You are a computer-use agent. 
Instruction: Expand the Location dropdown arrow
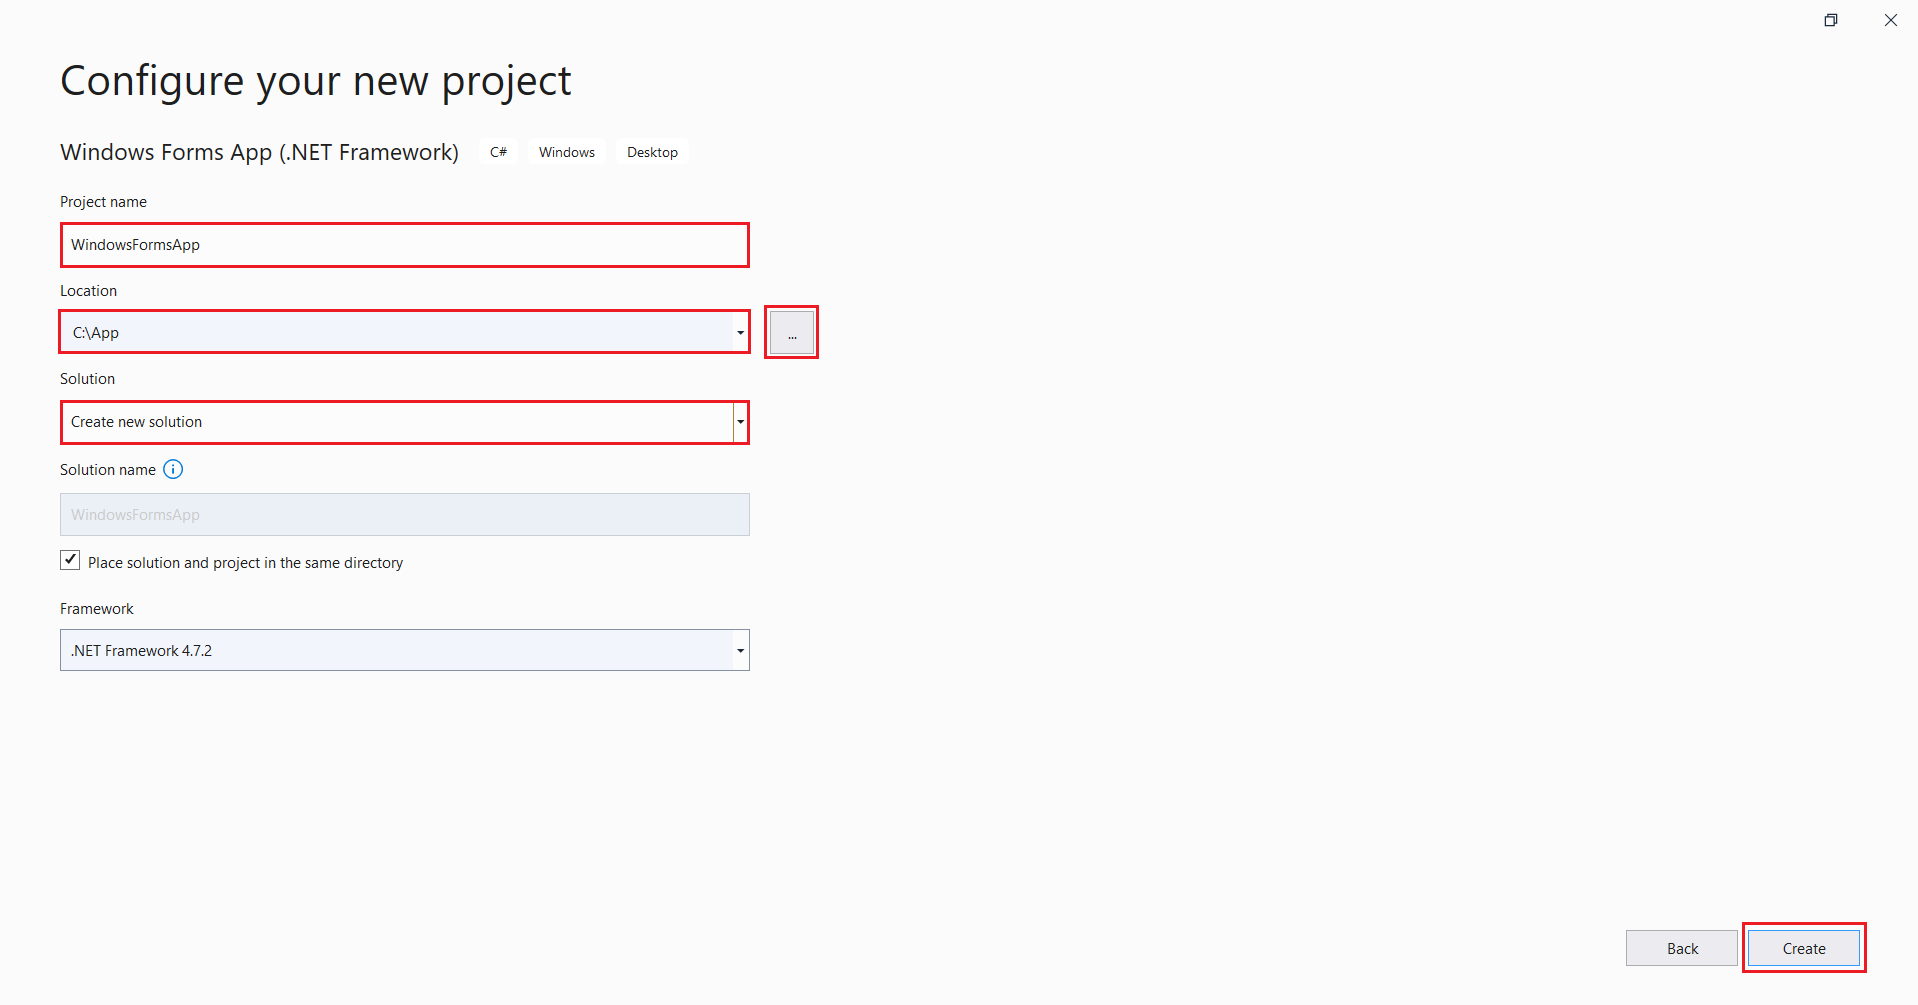point(740,332)
